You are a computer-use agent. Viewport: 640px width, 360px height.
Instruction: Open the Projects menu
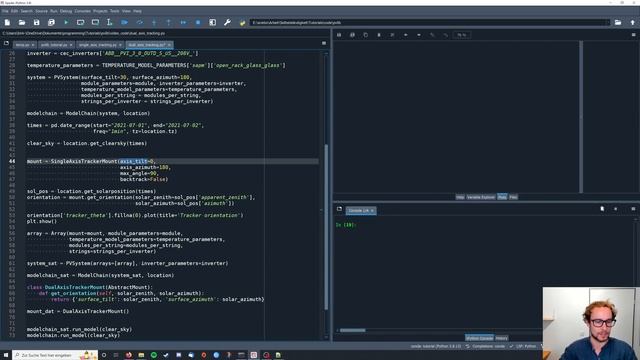pos(100,11)
